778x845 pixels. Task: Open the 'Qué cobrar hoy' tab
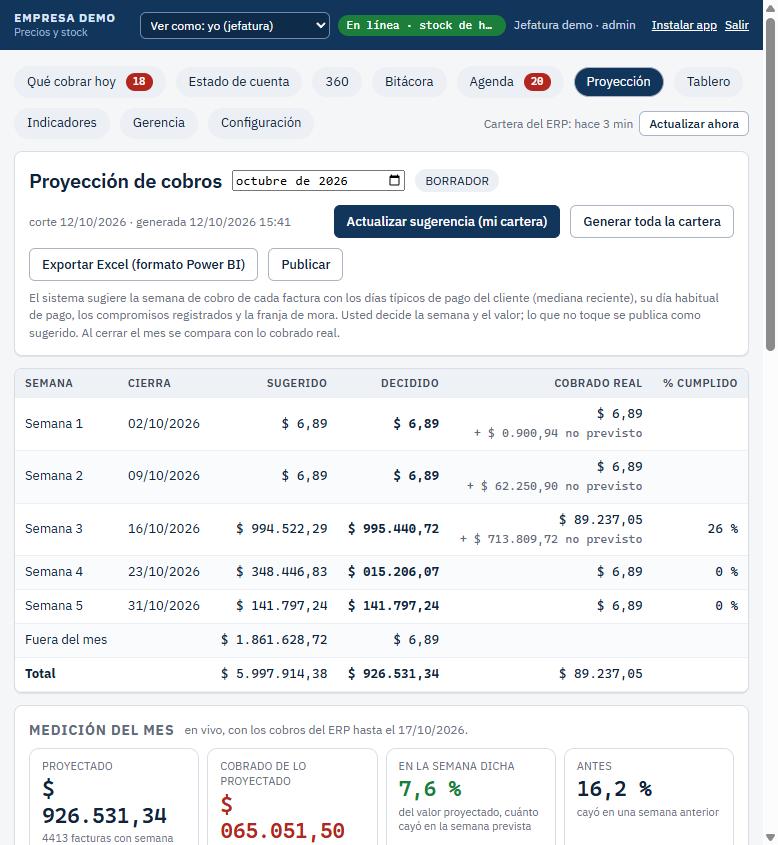click(x=90, y=82)
